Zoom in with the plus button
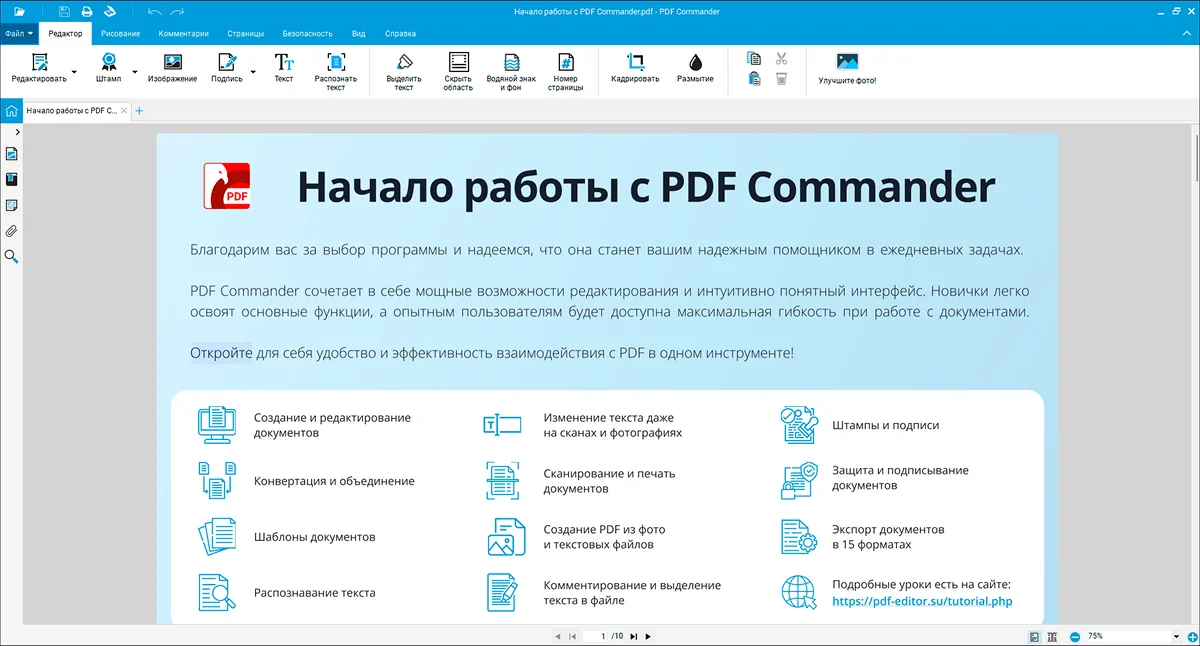Viewport: 1200px width, 646px height. (1193, 636)
